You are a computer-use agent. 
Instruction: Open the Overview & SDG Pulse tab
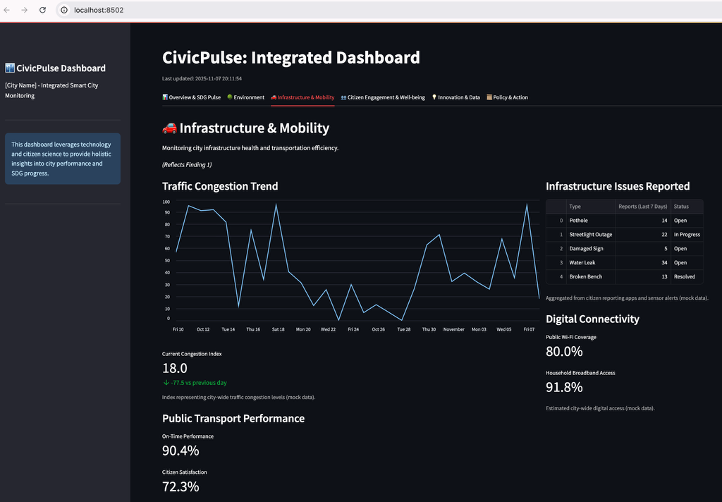[x=191, y=98]
